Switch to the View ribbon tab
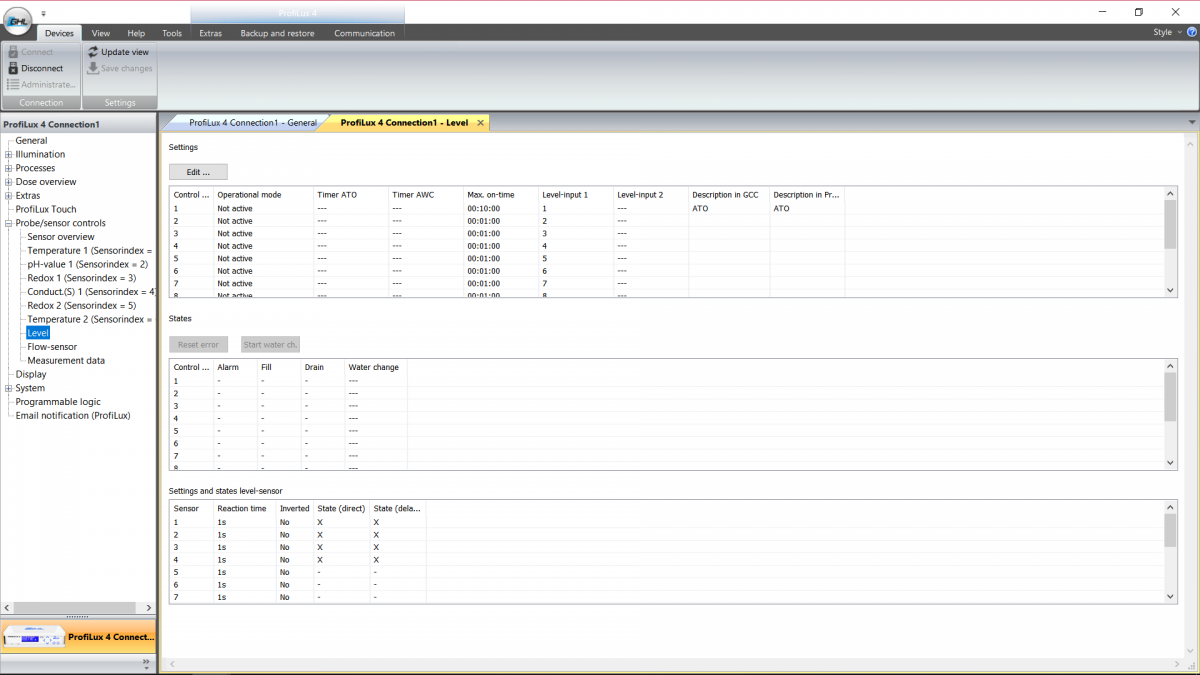Screen dimensions: 1200x675 (x=101, y=33)
